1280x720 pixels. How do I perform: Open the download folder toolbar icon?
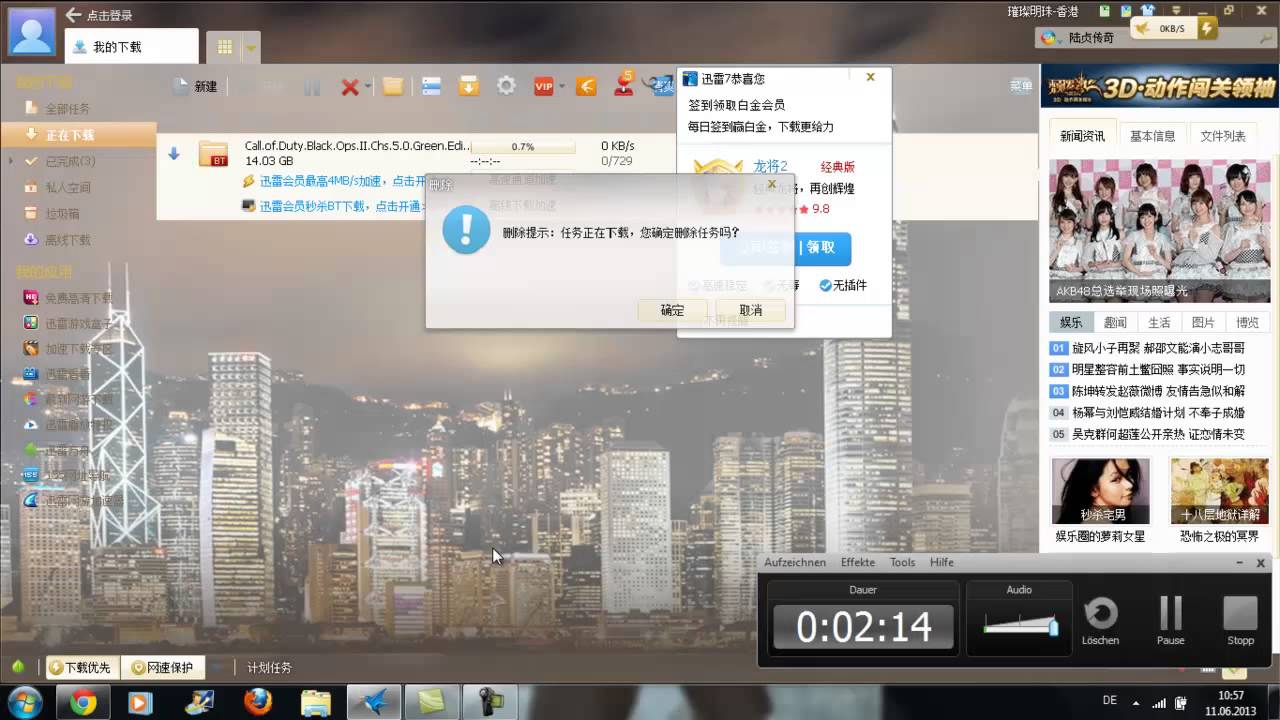coord(393,87)
